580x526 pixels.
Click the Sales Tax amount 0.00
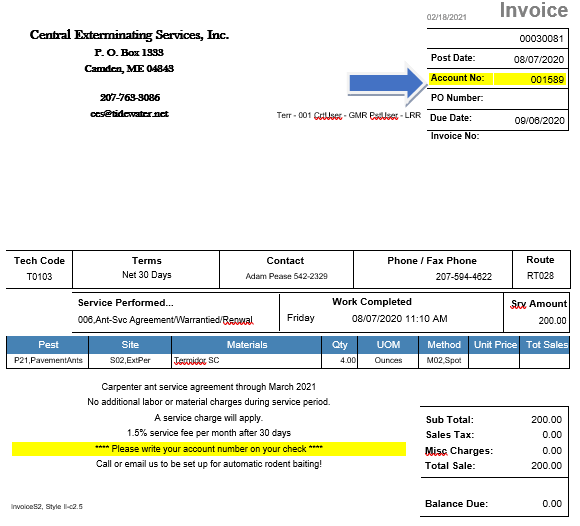click(x=552, y=435)
